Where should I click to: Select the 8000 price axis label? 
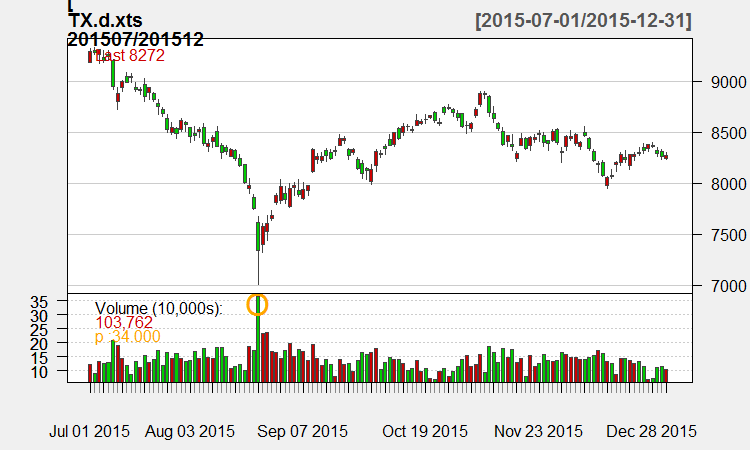point(718,184)
